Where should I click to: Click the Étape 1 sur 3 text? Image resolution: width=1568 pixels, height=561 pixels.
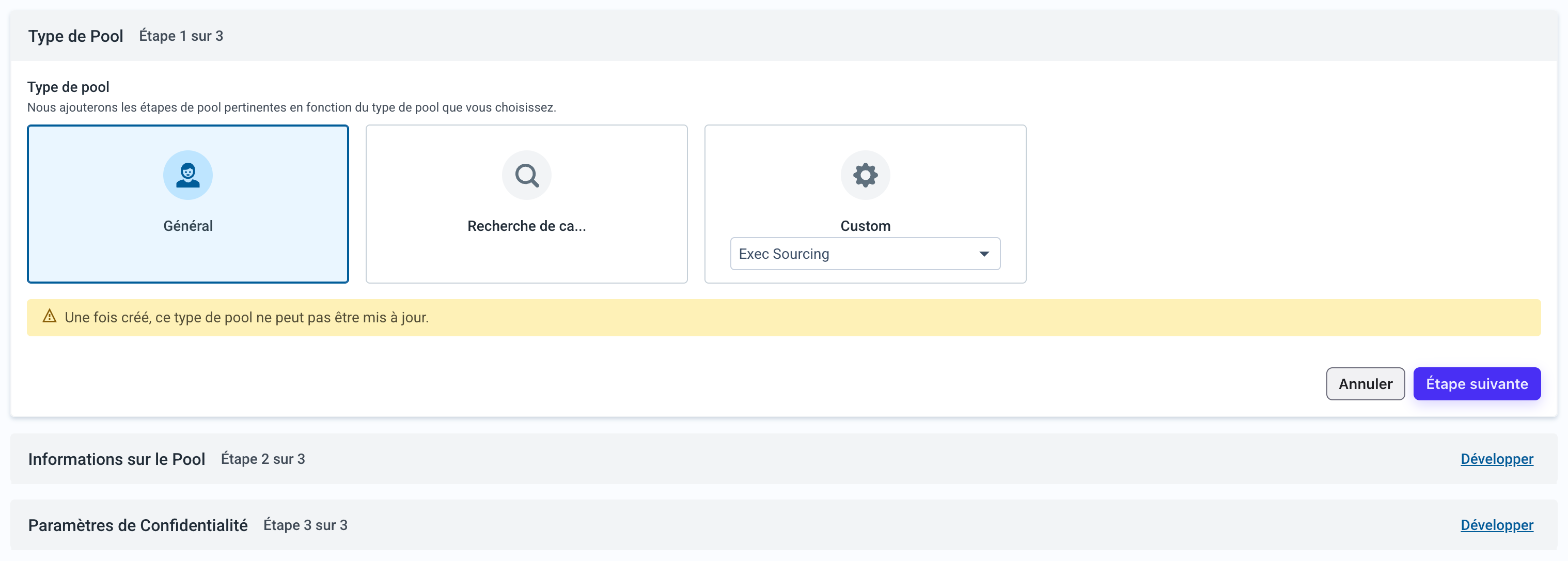click(x=181, y=36)
